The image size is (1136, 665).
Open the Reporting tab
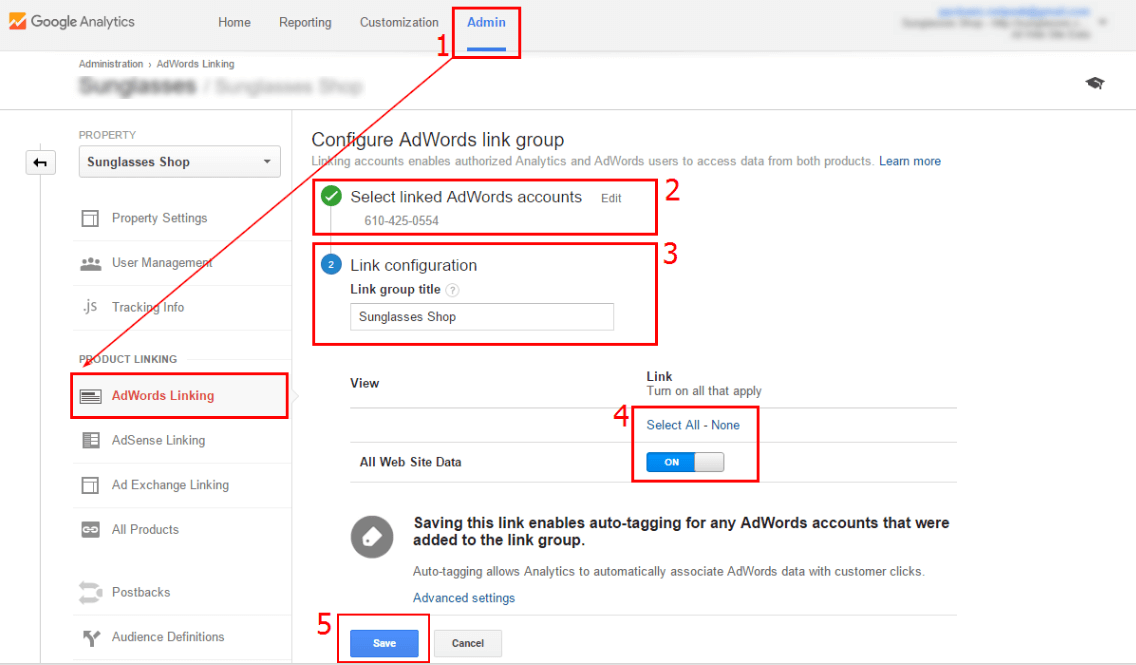point(305,22)
